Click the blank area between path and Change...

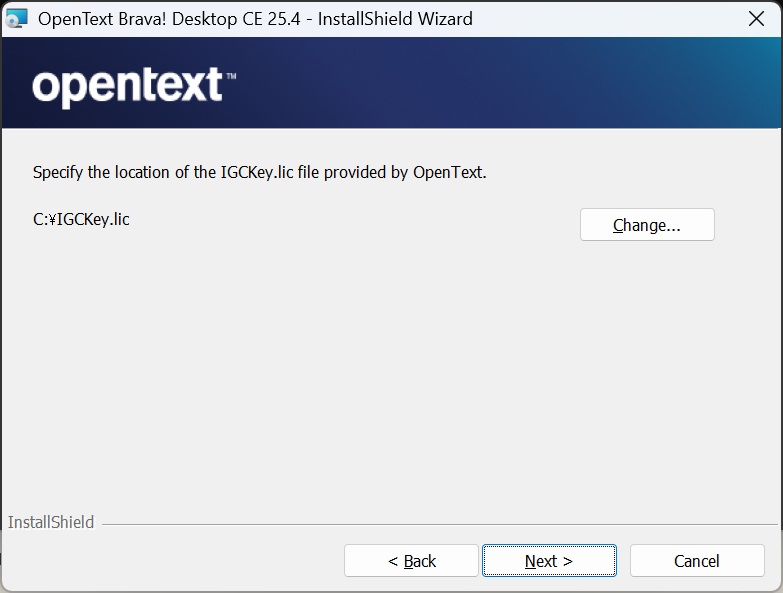click(350, 222)
